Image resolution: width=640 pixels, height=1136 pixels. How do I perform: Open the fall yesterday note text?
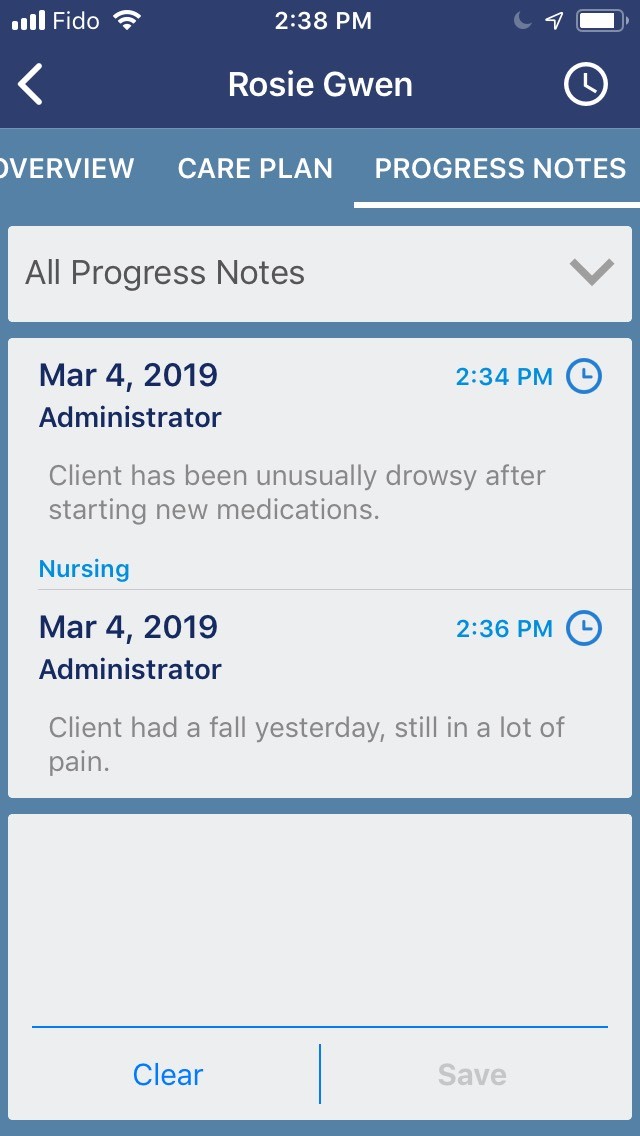pyautogui.click(x=306, y=744)
